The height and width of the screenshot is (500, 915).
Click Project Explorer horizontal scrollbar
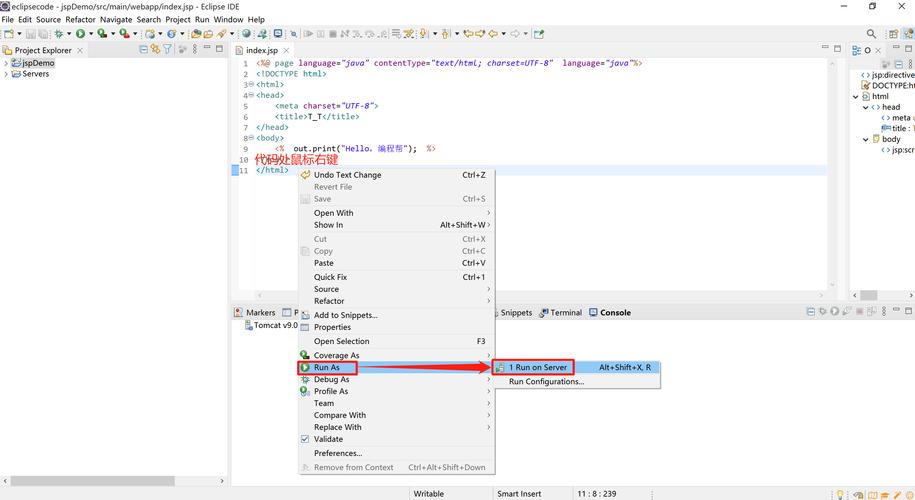[x=92, y=481]
